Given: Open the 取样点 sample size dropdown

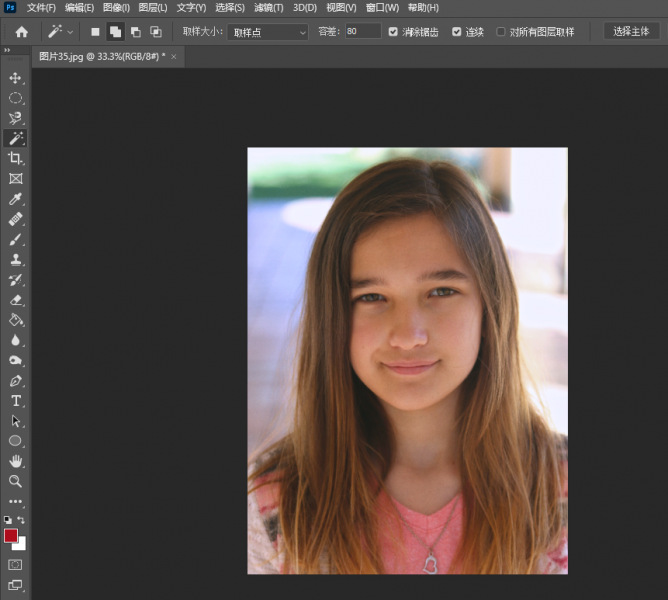Looking at the screenshot, I should 268,32.
